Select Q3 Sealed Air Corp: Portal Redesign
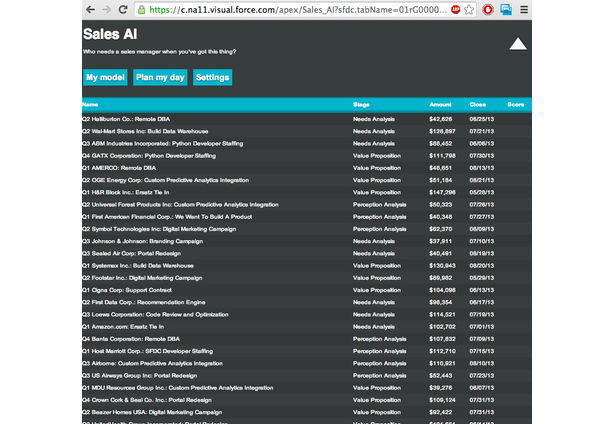This screenshot has width=615, height=424. coord(307,253)
